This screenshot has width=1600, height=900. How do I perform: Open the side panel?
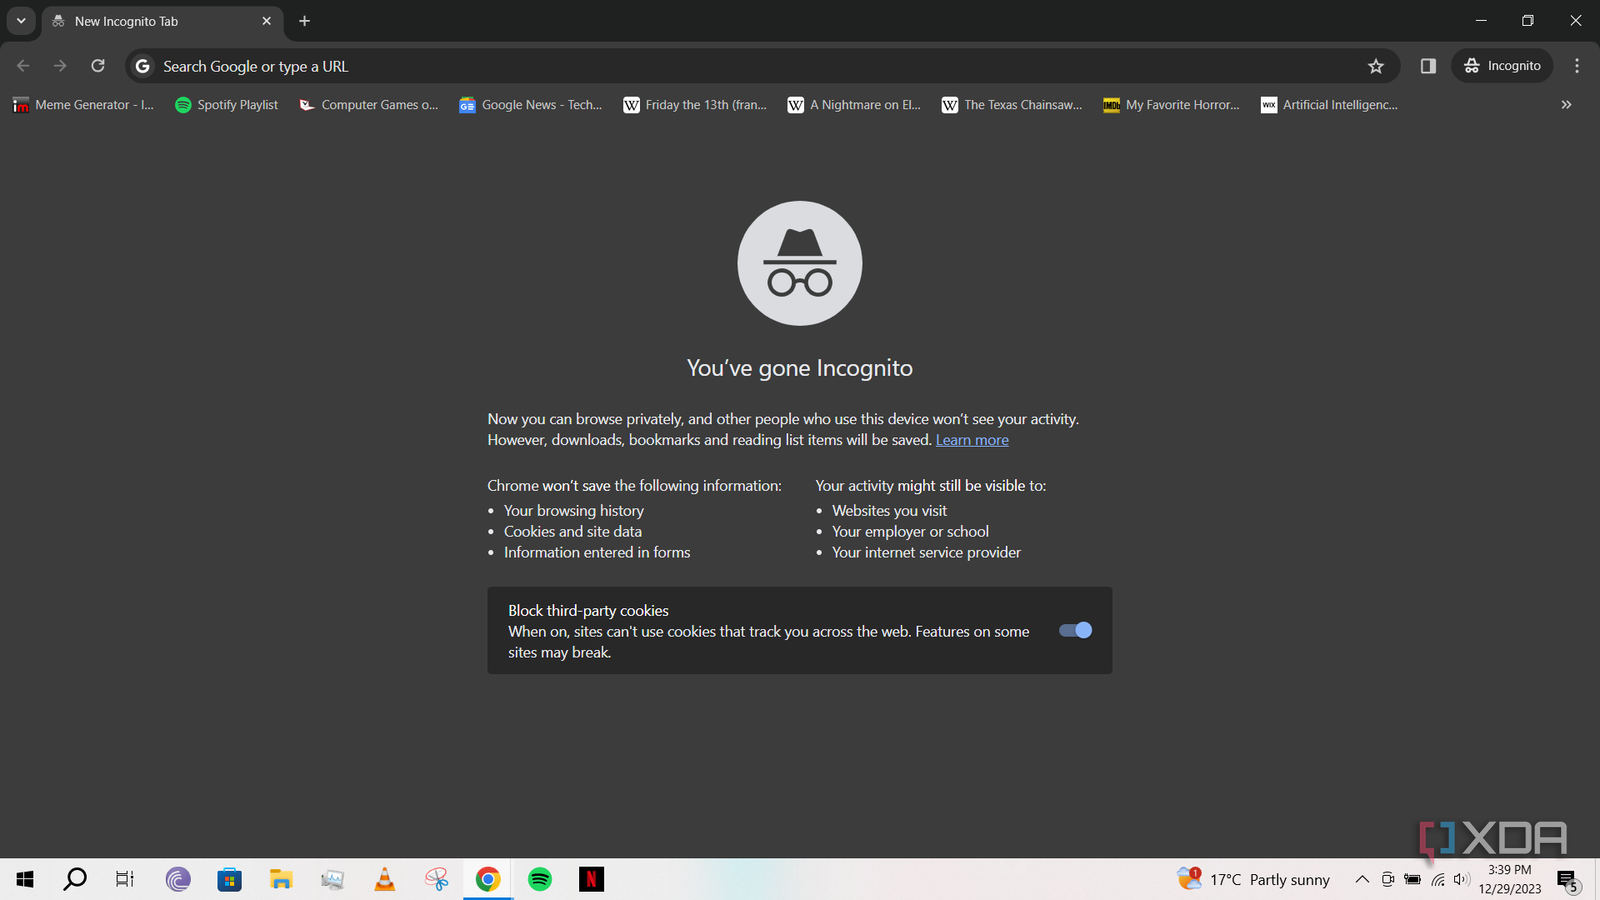pyautogui.click(x=1428, y=66)
